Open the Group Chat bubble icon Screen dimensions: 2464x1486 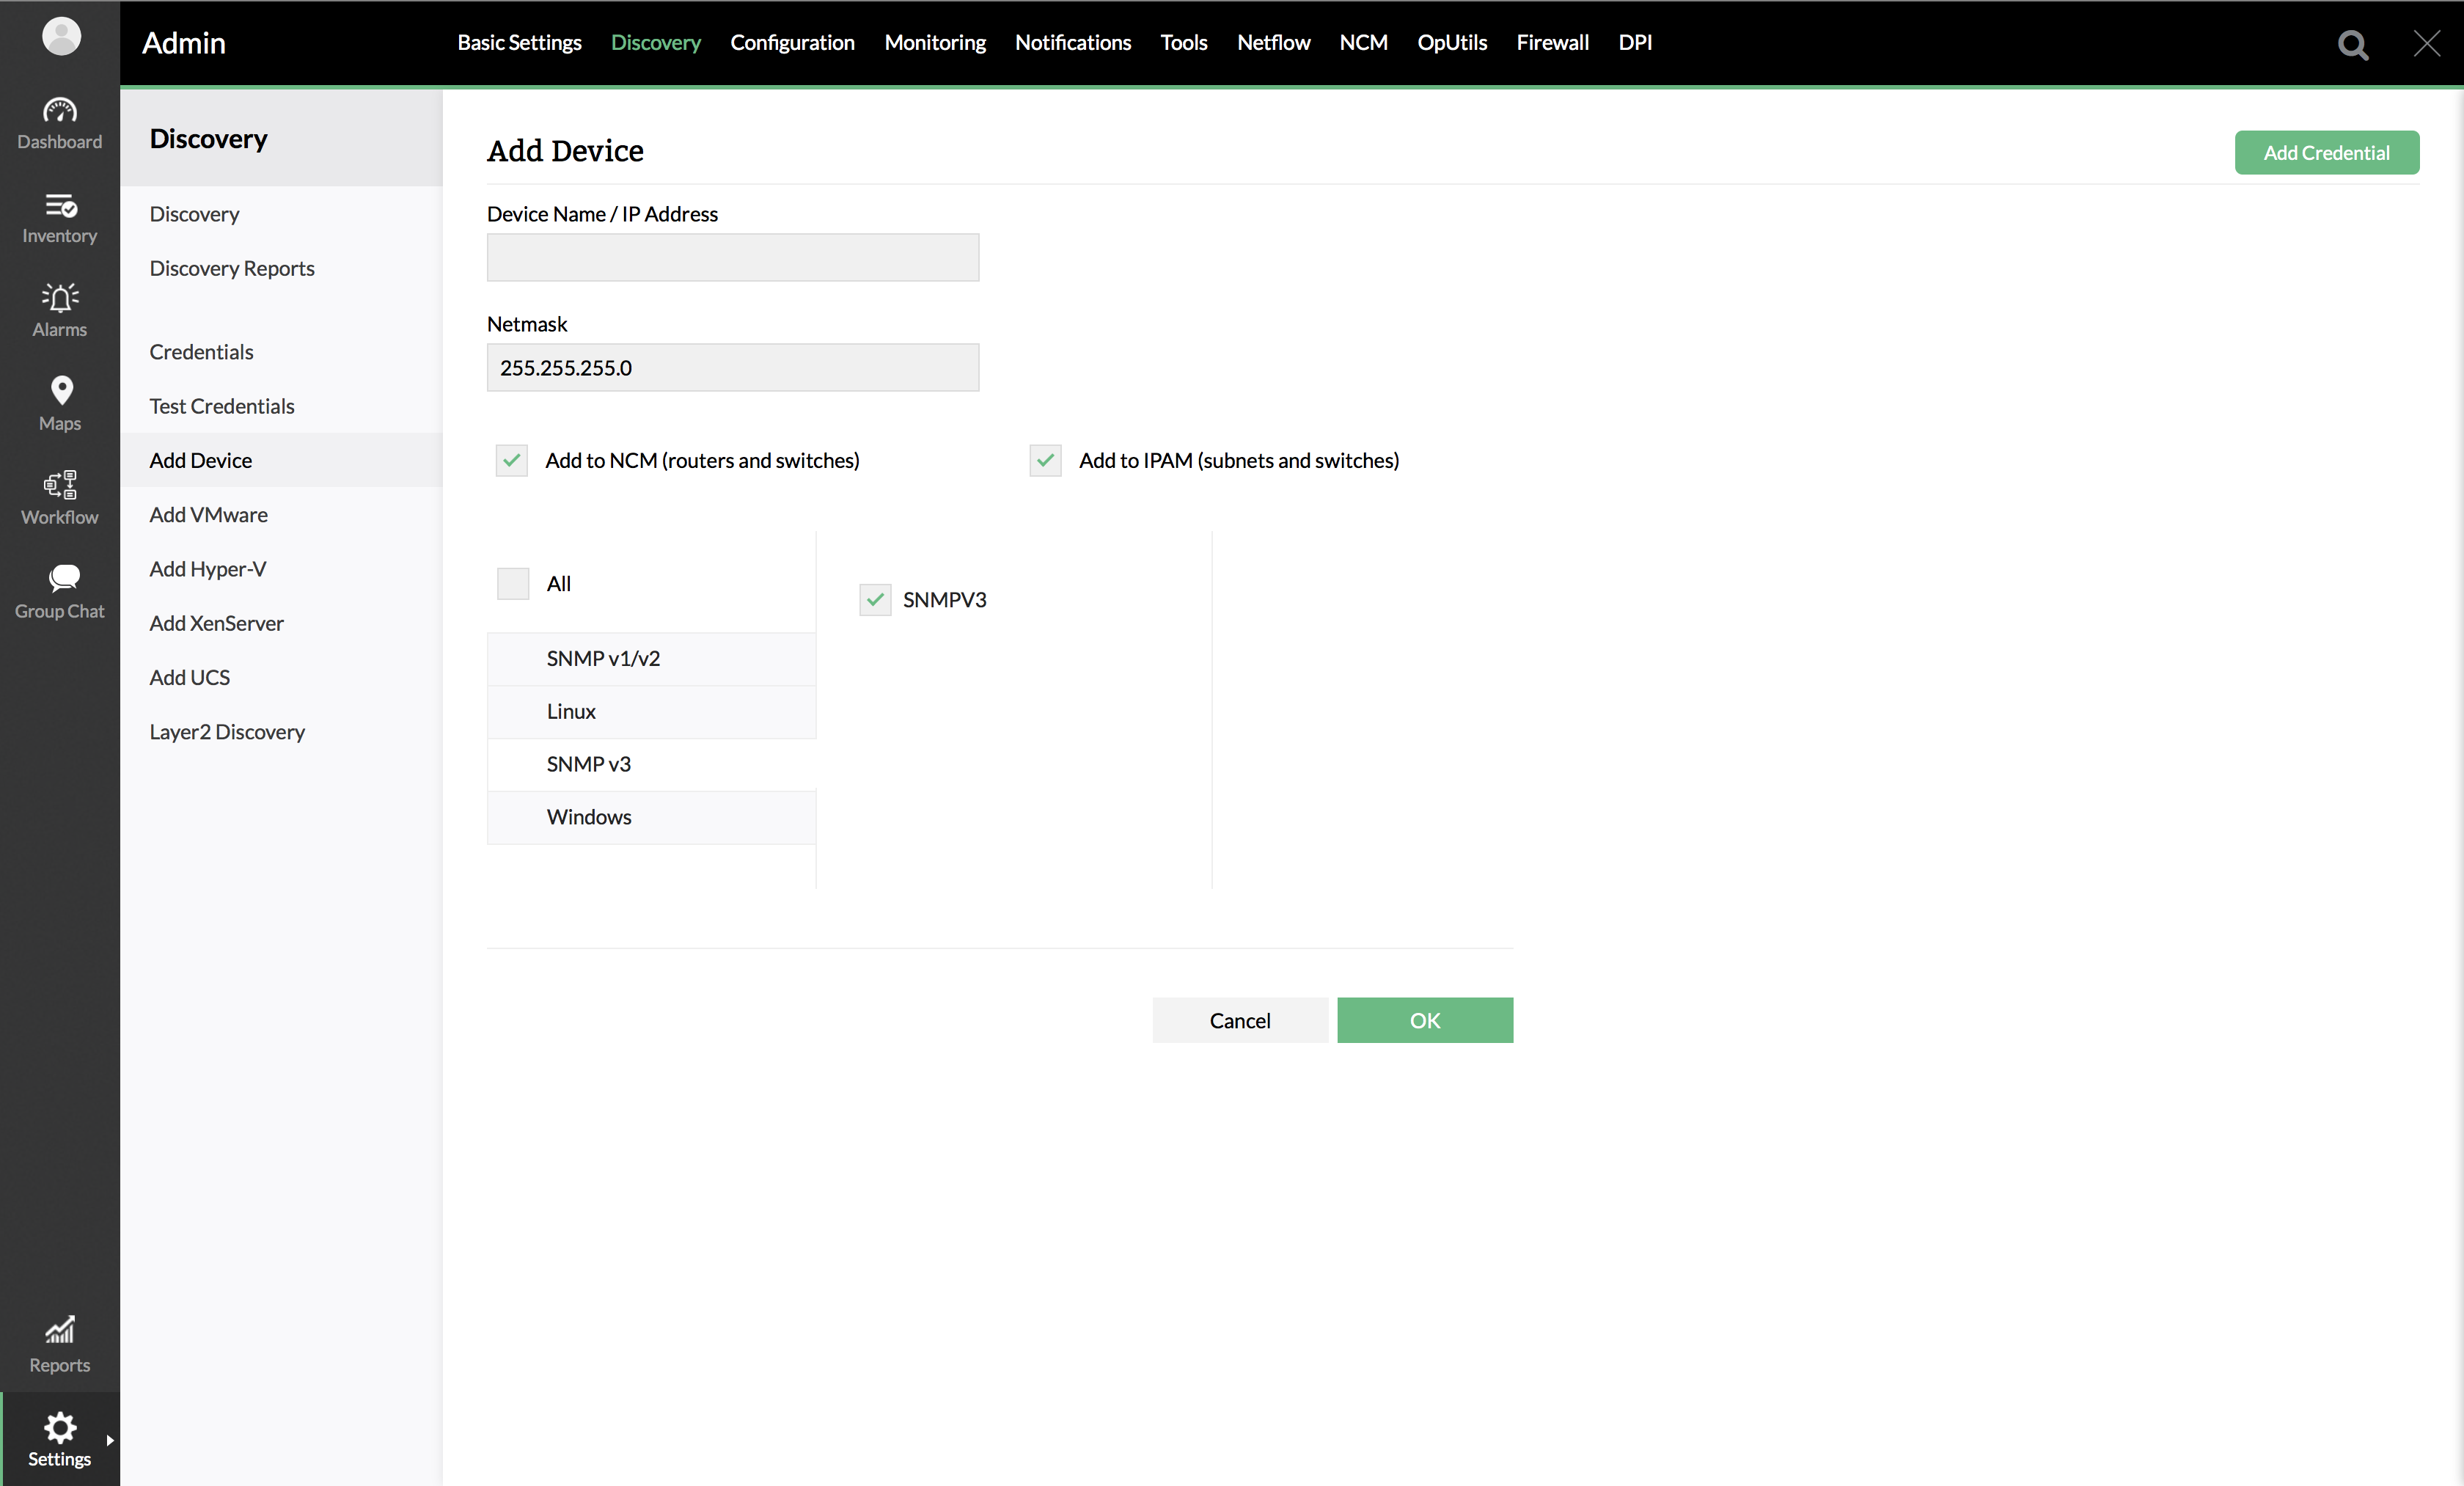pos(60,591)
